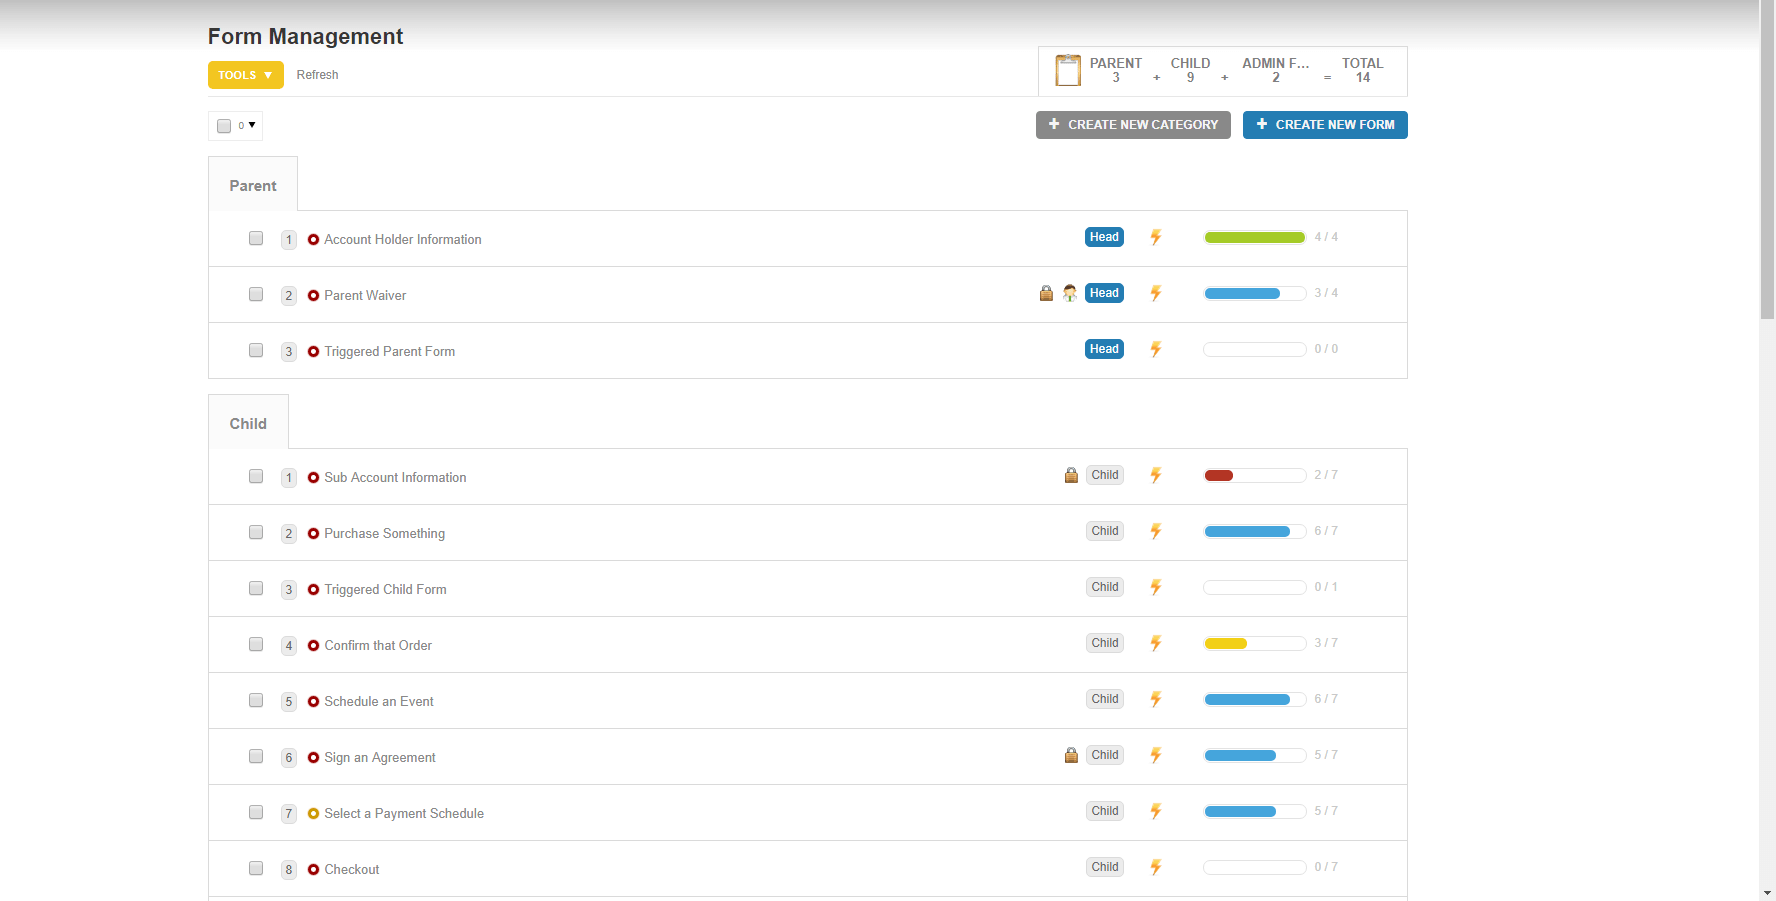
Task: Switch to the Child category tab
Action: [248, 423]
